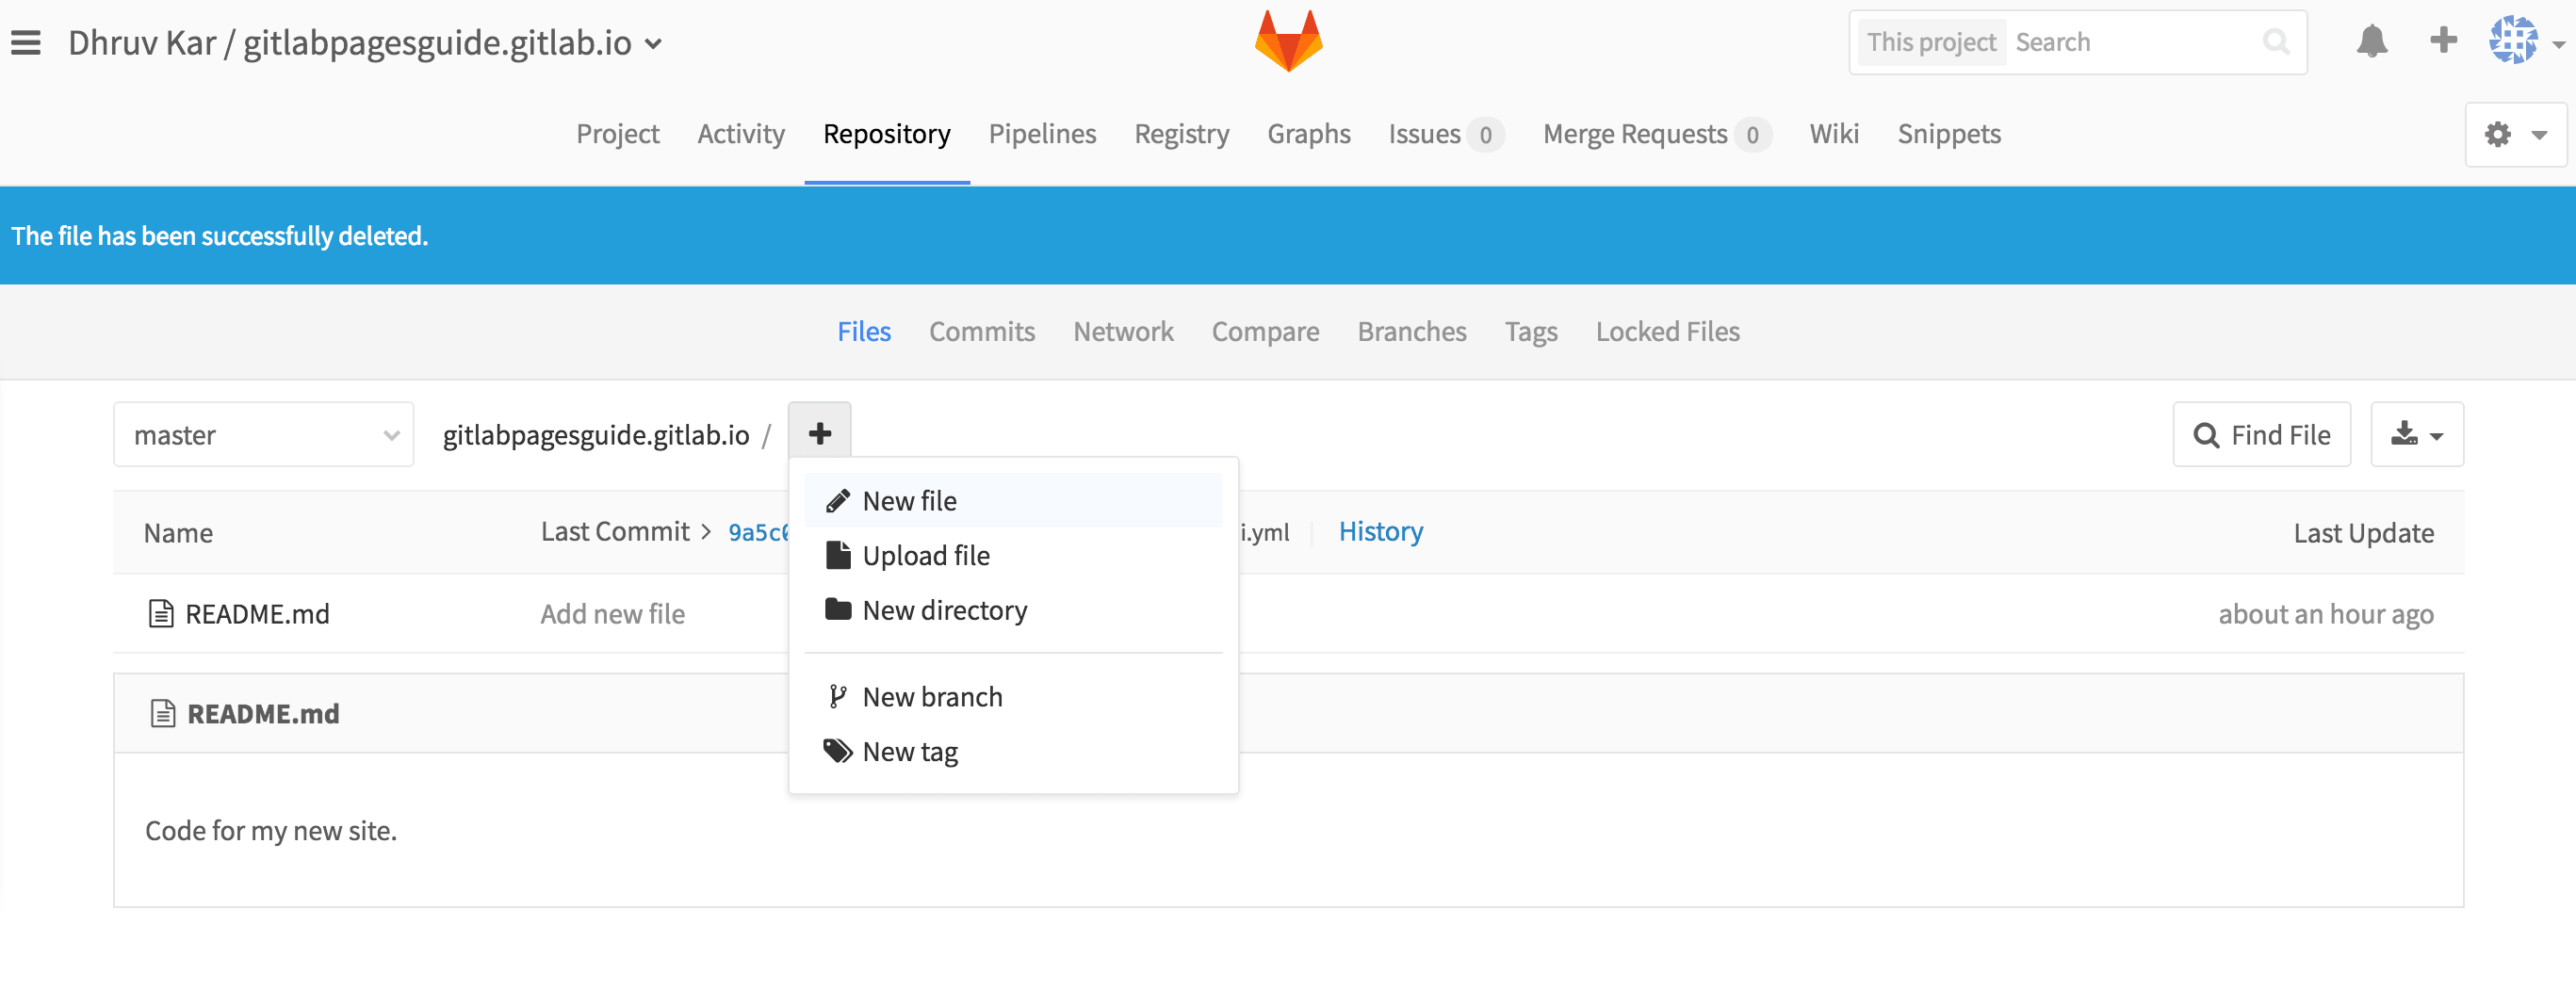Open the Tags sub-tab
The width and height of the screenshot is (2576, 1006).
(1530, 331)
